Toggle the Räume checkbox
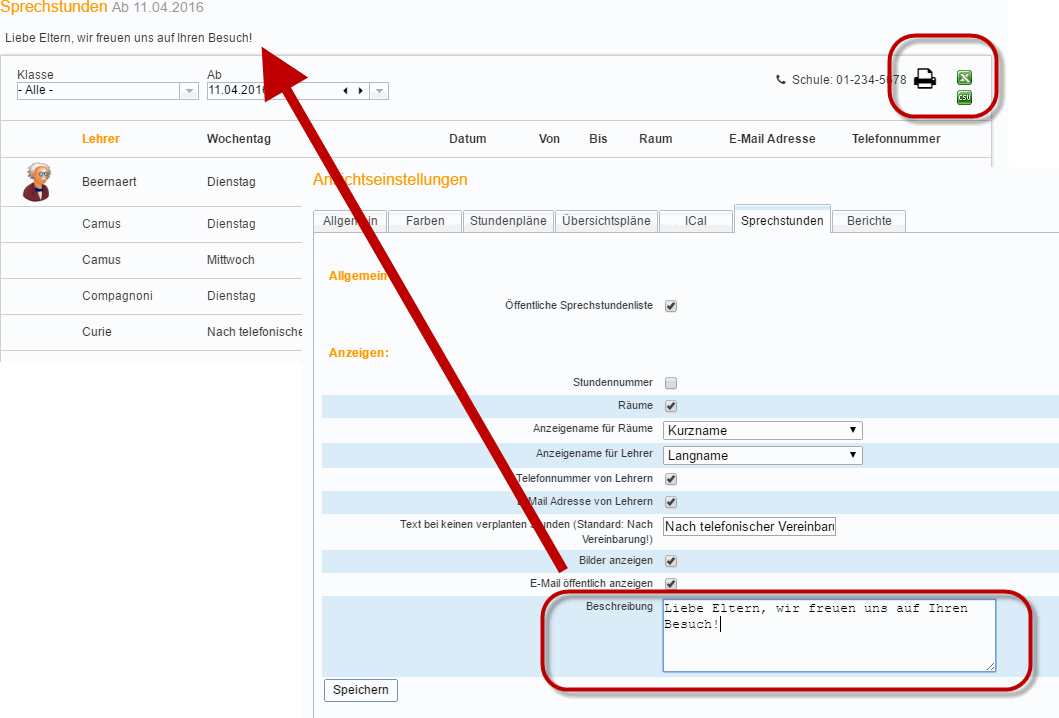Screen dimensions: 1059x718 coord(671,406)
